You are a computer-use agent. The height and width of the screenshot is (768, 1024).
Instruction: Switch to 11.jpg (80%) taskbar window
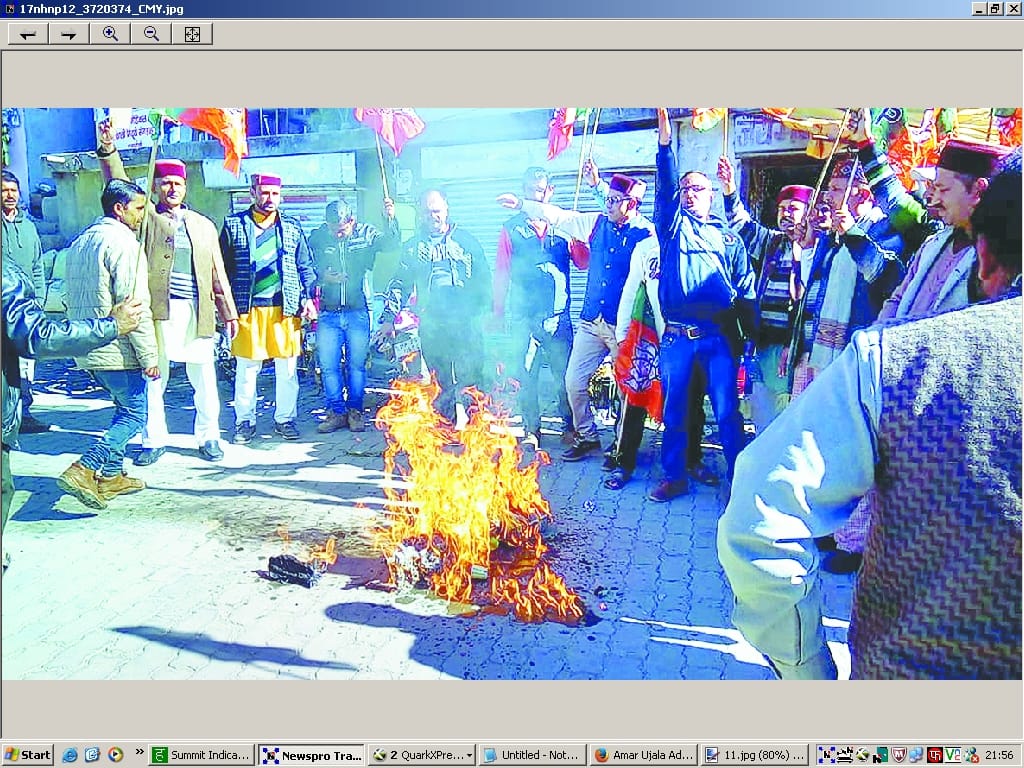[754, 755]
